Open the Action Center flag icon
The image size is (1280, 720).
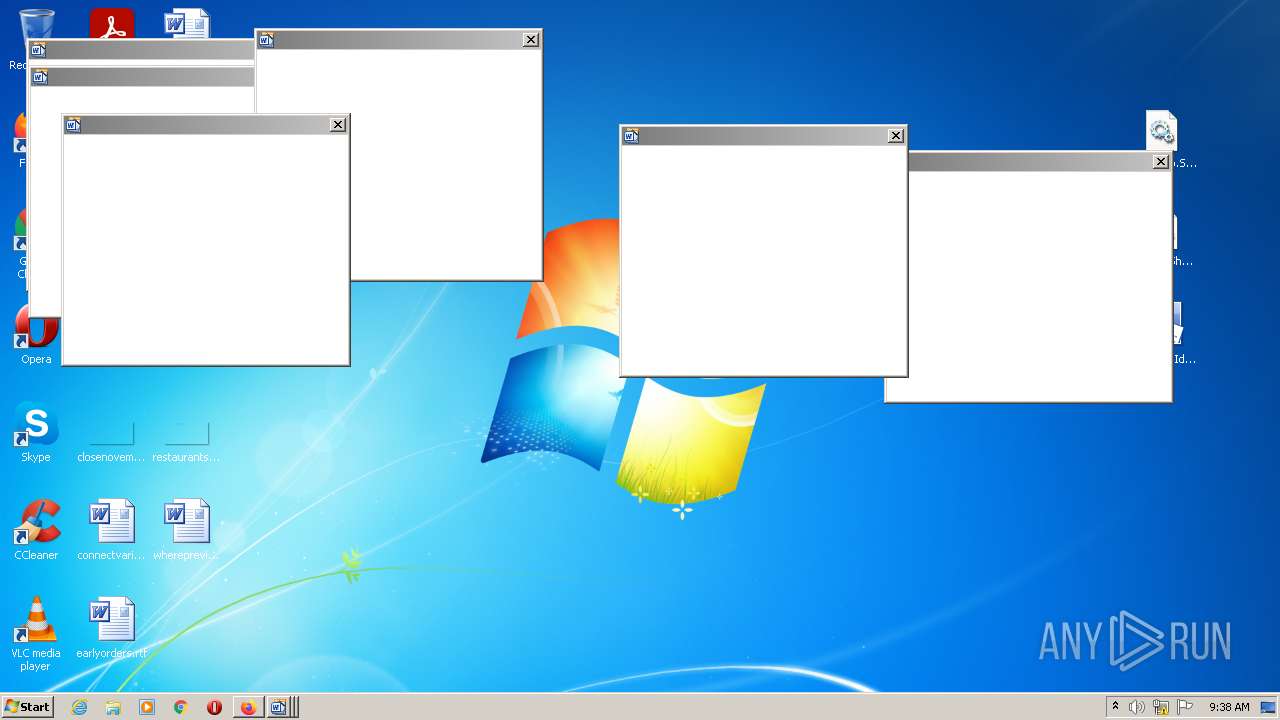(x=1185, y=707)
